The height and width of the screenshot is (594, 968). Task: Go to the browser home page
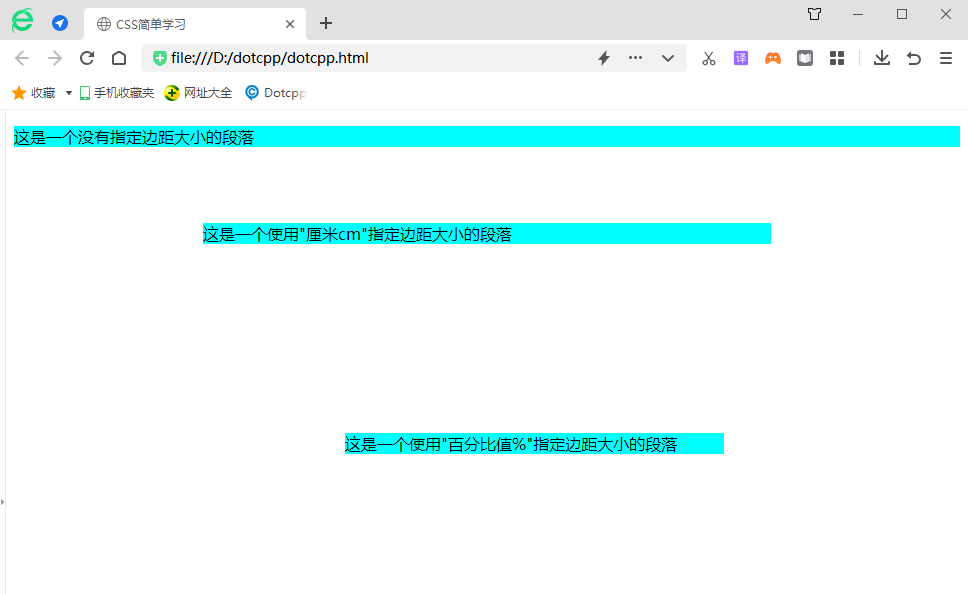[119, 58]
